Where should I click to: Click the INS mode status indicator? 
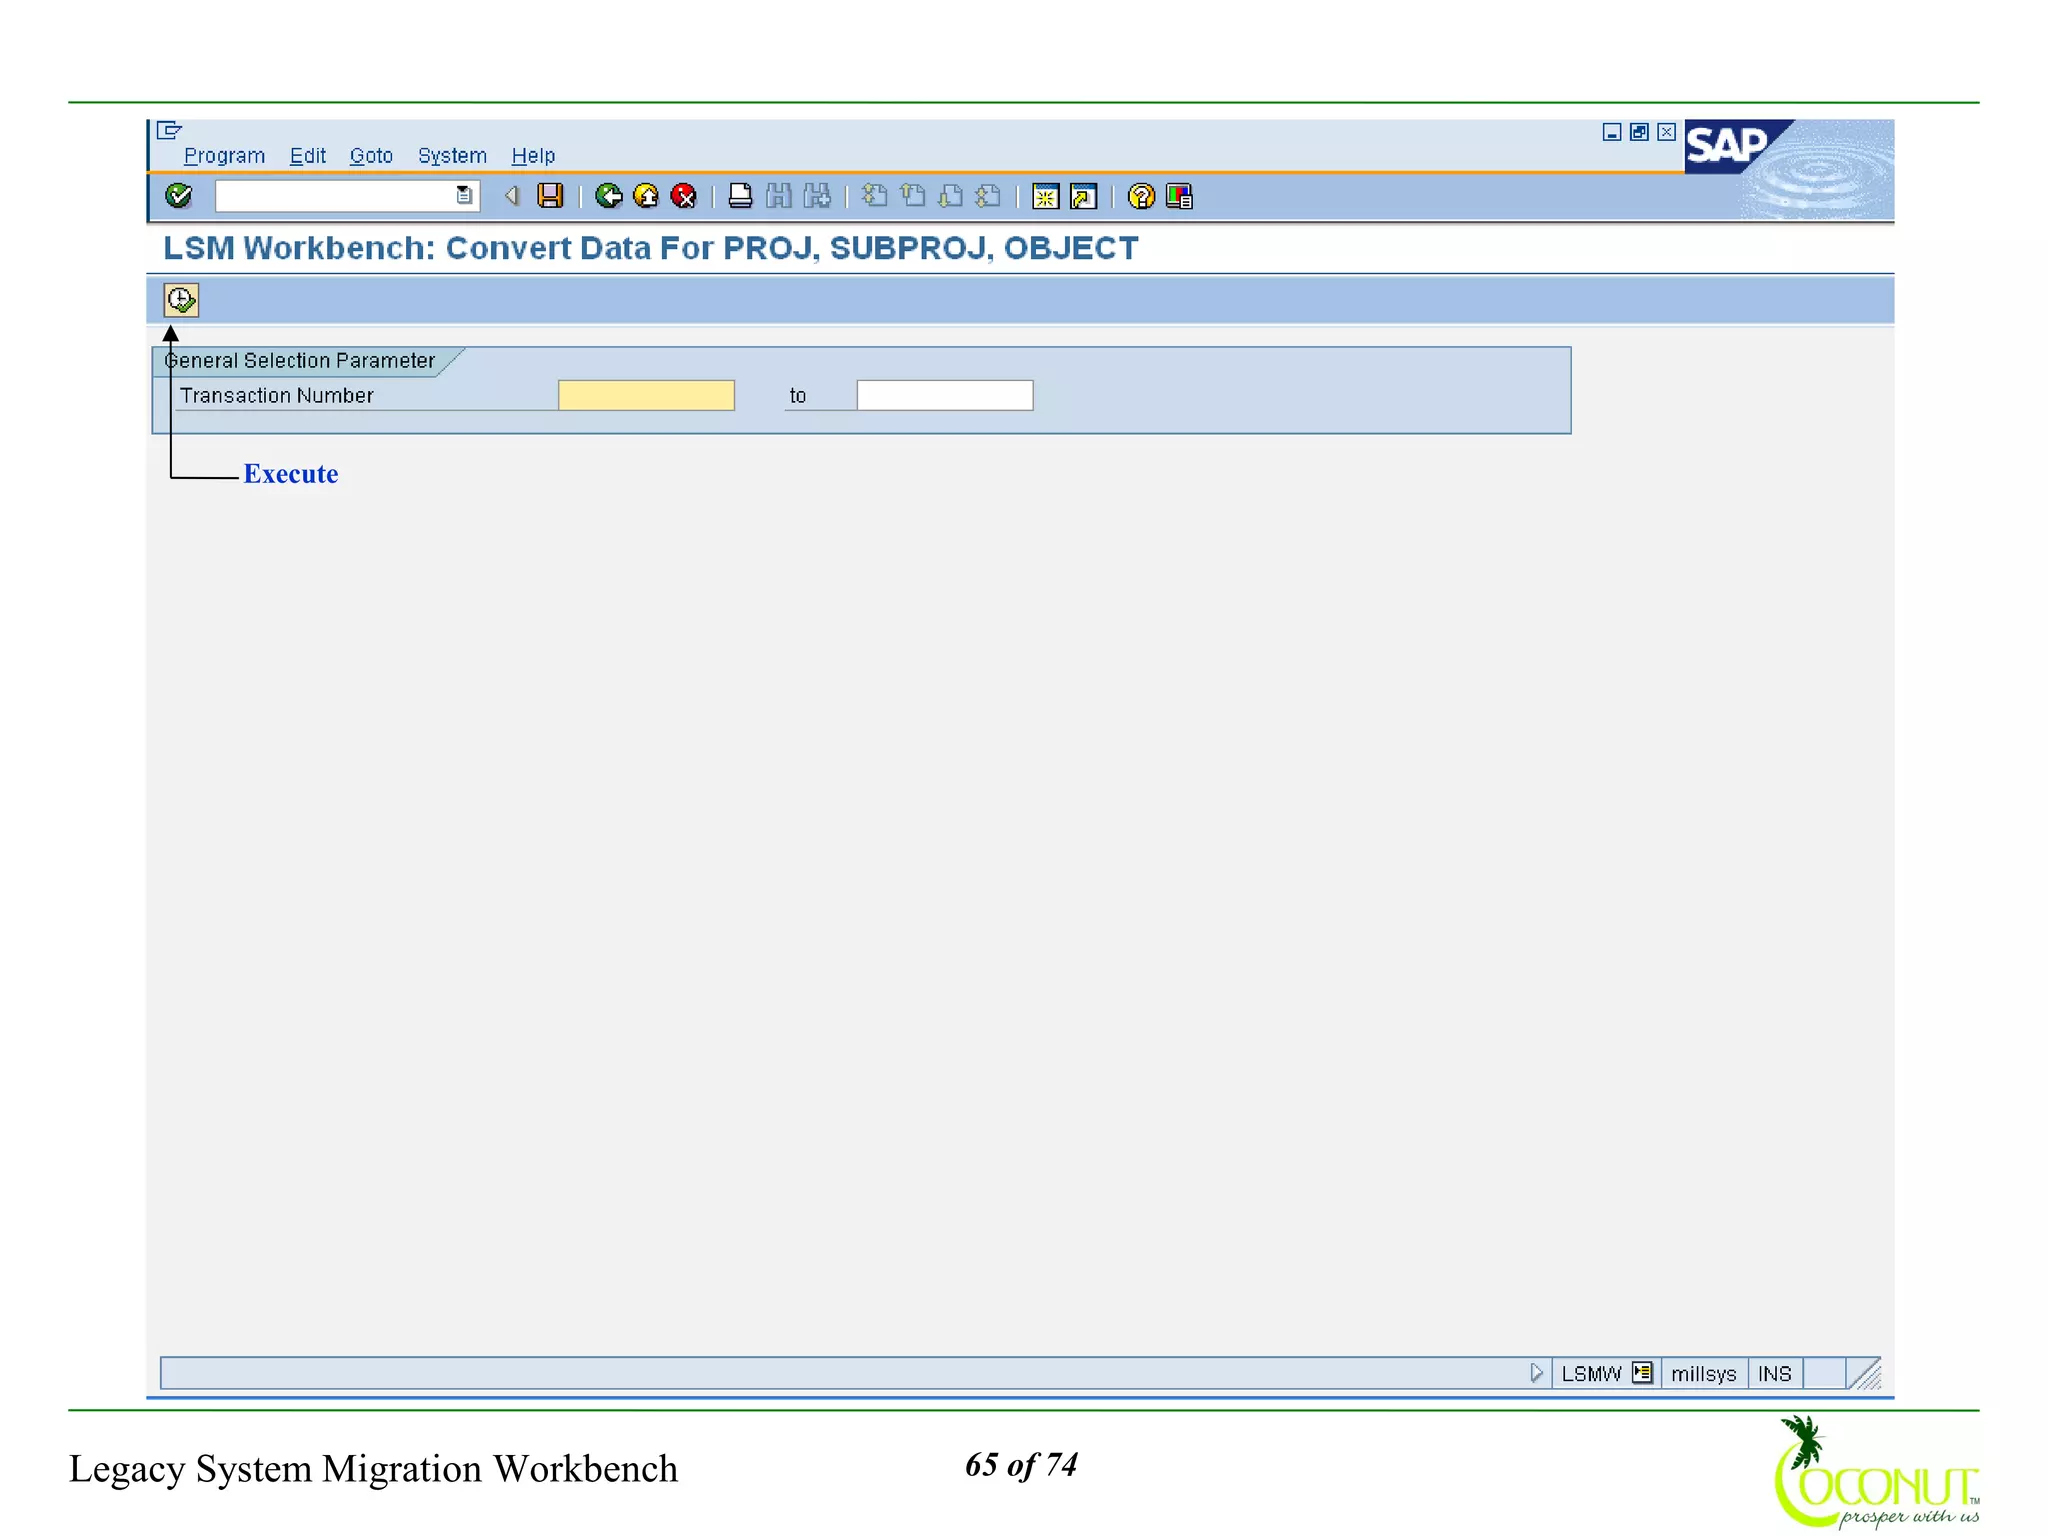(x=1775, y=1374)
